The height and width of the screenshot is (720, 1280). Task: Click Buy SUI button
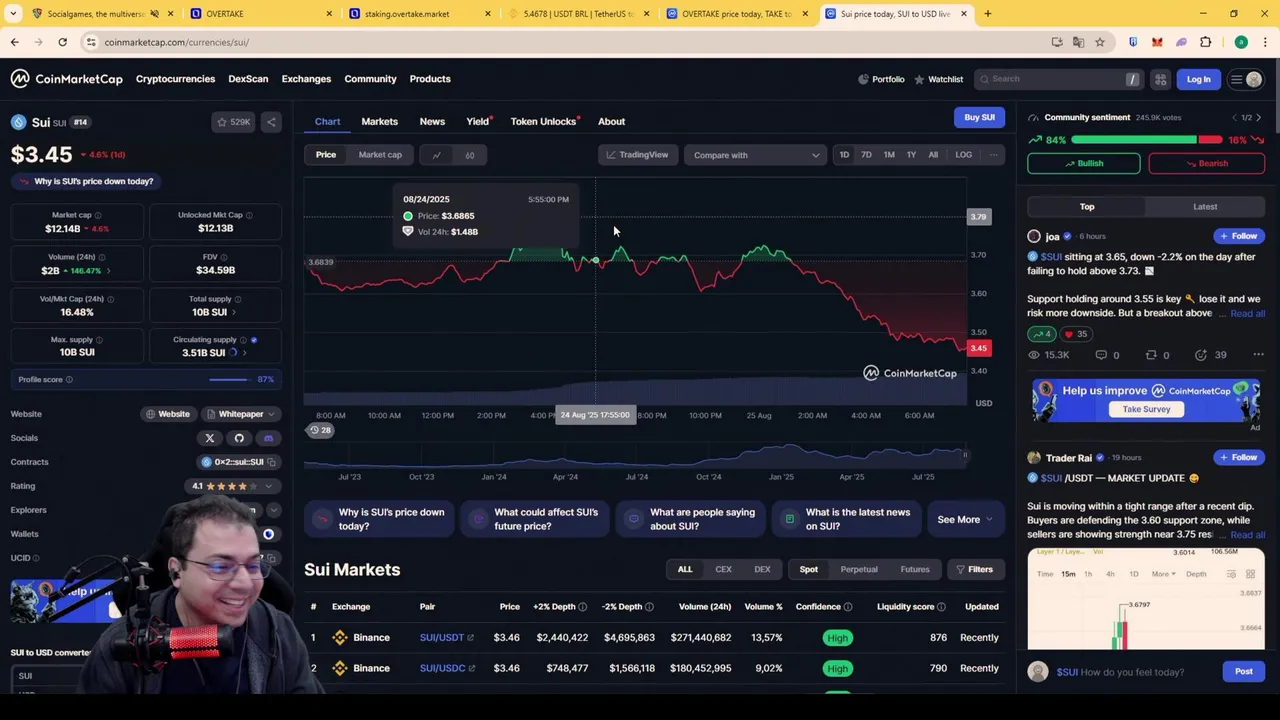coord(979,118)
